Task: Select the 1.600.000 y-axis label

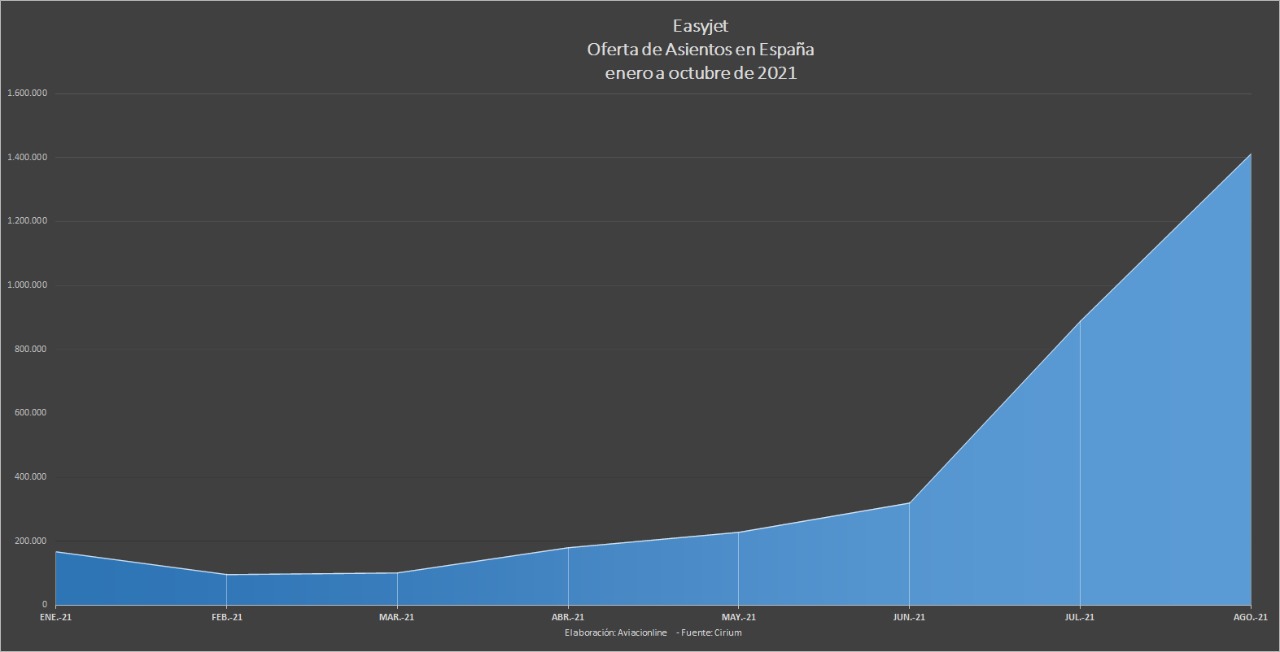Action: point(28,93)
